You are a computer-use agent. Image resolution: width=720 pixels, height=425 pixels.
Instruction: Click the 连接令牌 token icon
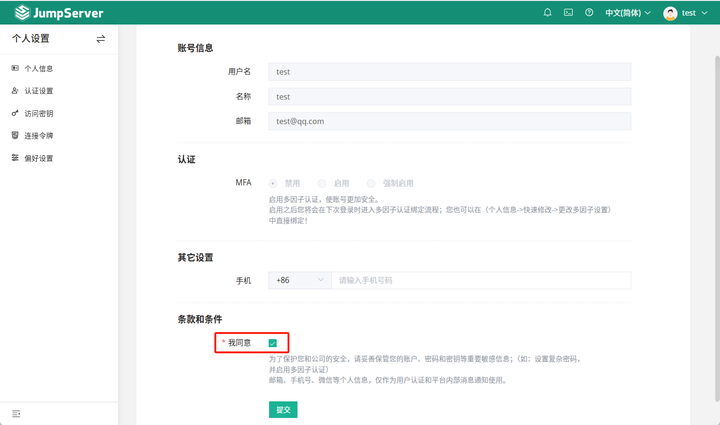tap(15, 135)
